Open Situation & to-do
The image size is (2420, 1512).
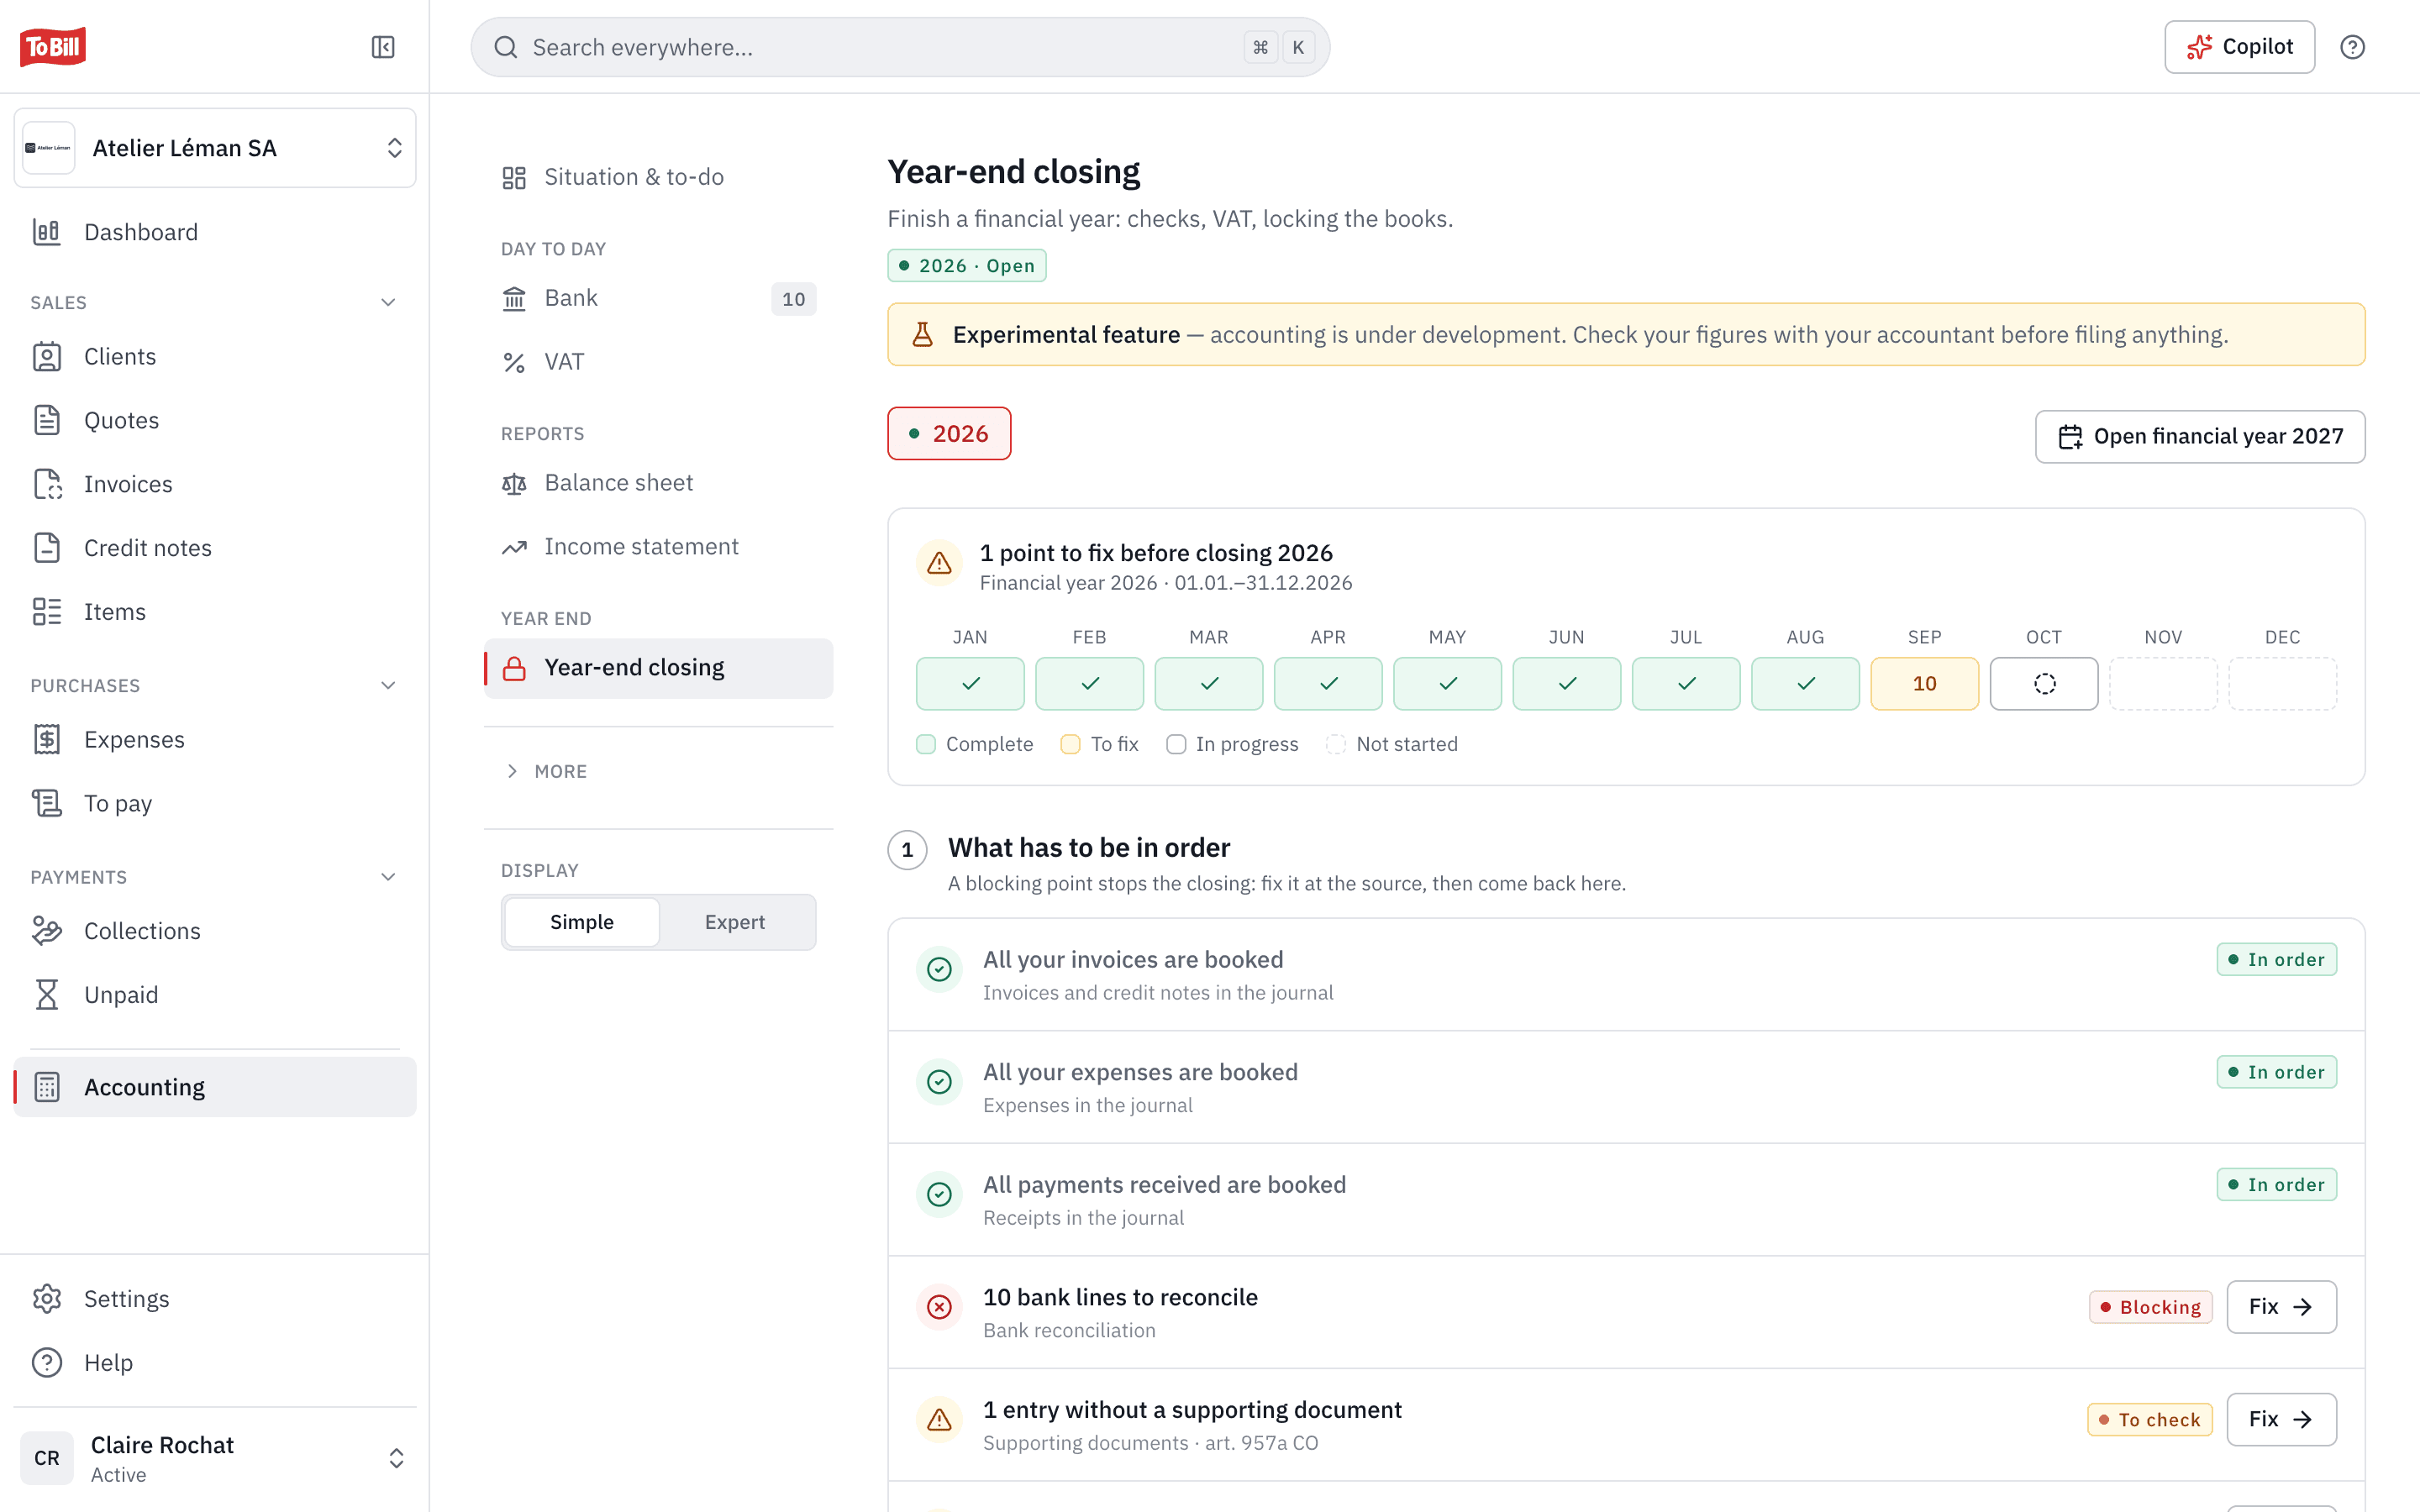pos(659,177)
